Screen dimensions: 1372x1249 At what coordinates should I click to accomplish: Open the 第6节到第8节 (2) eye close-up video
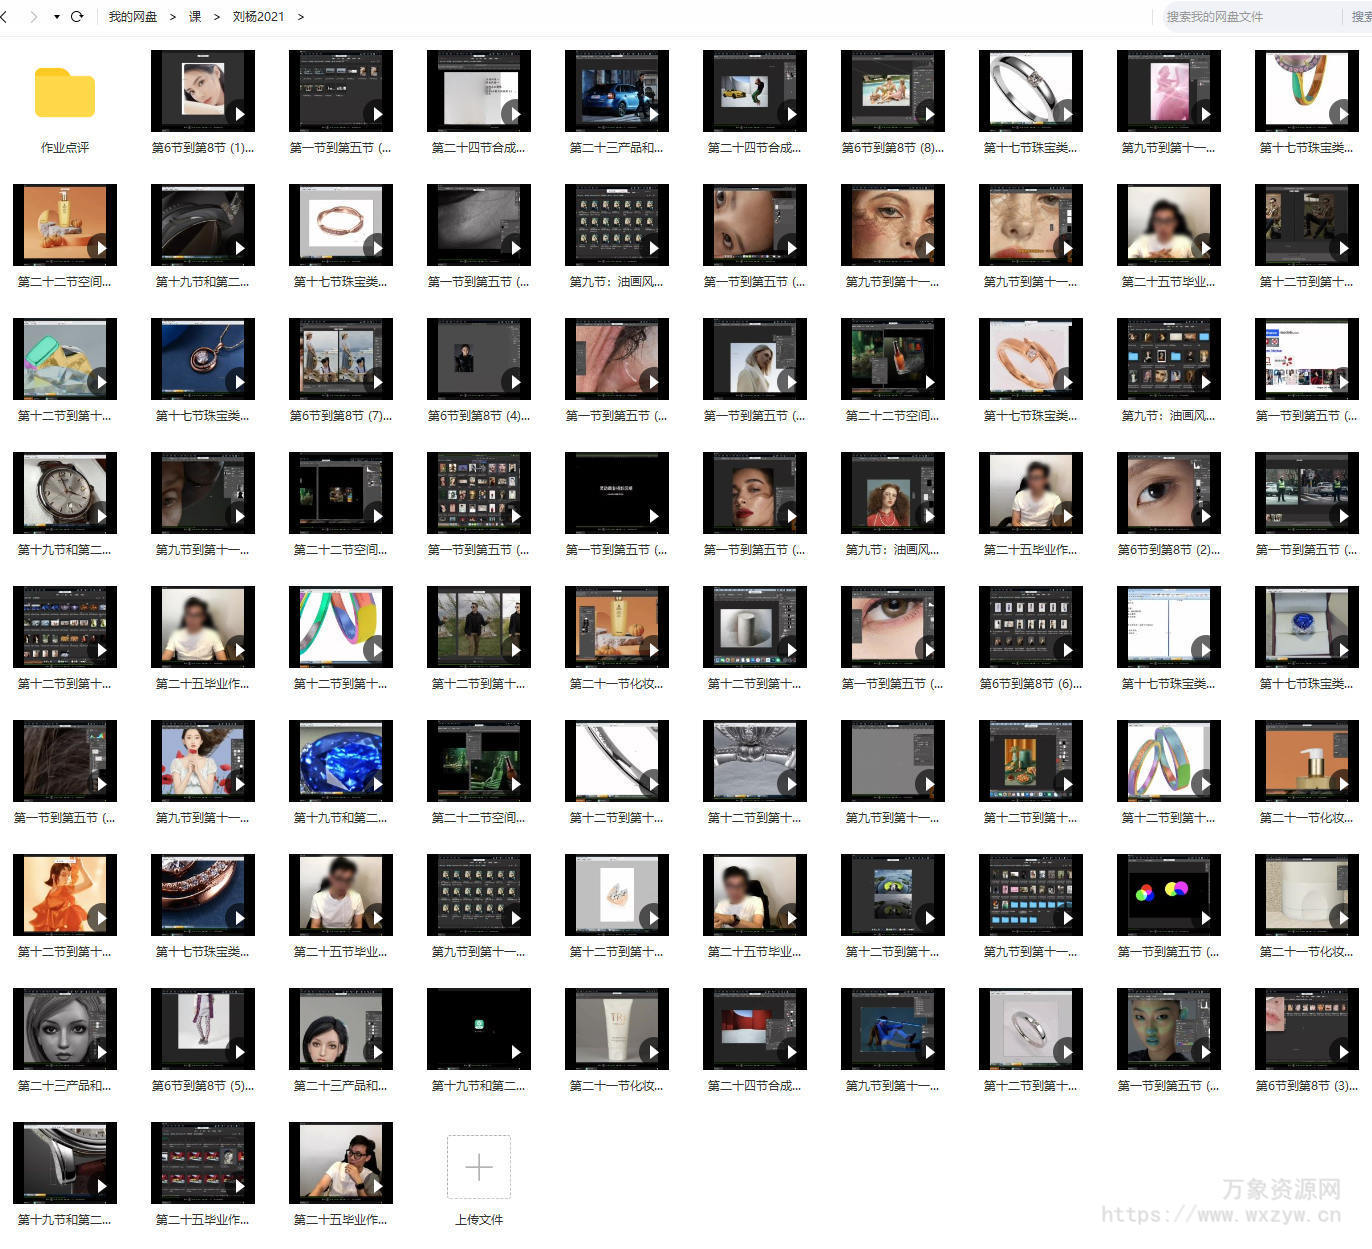pos(1169,493)
